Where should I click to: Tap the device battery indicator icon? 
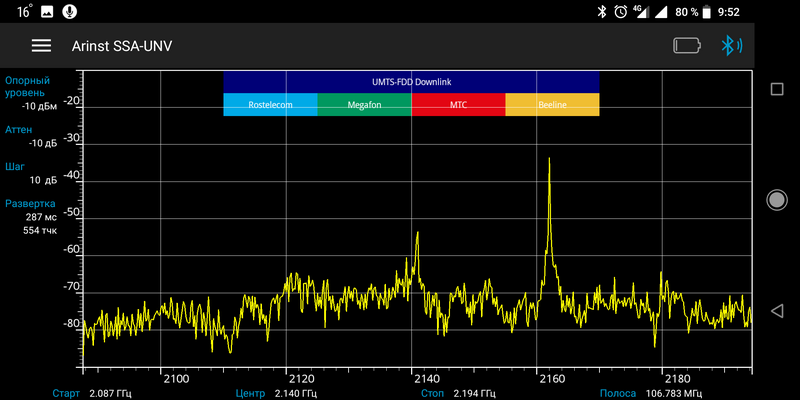click(687, 46)
